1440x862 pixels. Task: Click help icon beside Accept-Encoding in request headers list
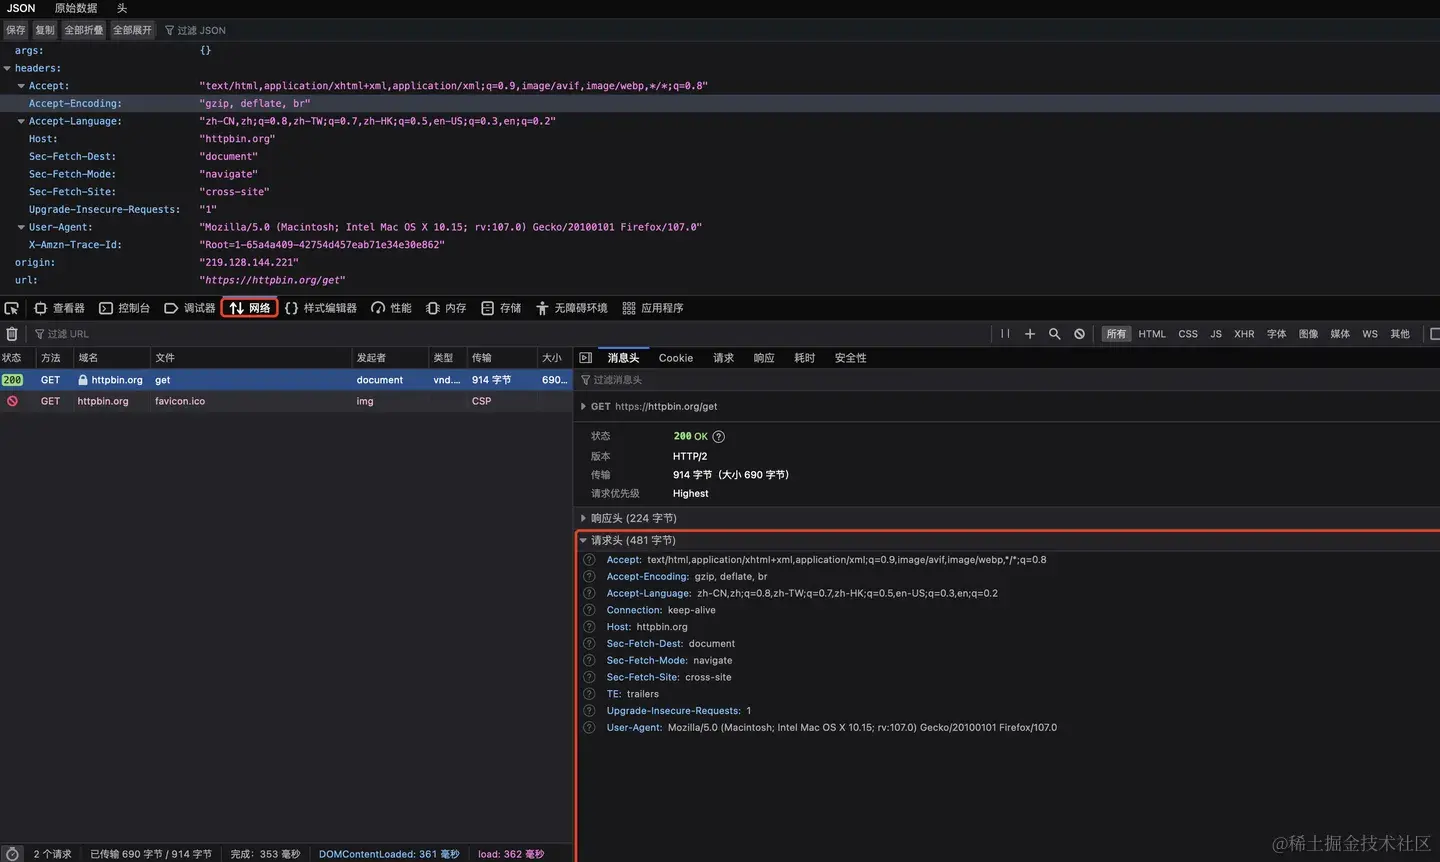[x=590, y=577]
